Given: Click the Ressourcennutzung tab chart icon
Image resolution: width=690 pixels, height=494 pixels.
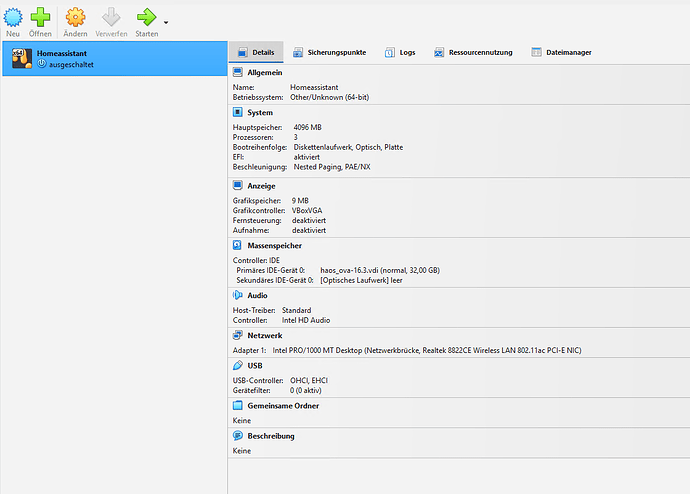Looking at the screenshot, I should coord(439,52).
